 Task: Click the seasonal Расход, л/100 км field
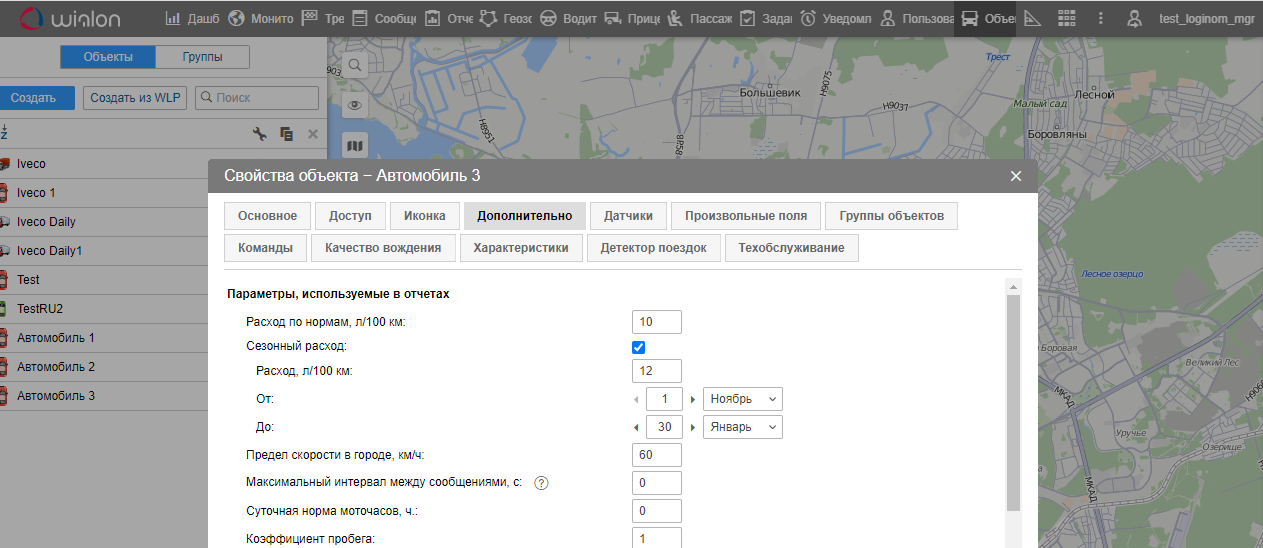tap(657, 371)
